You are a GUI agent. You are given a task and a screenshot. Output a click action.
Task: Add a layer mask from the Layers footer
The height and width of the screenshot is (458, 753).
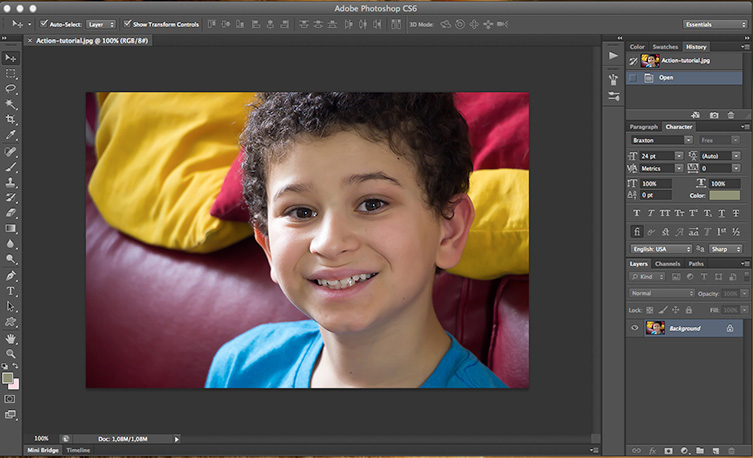[x=669, y=451]
